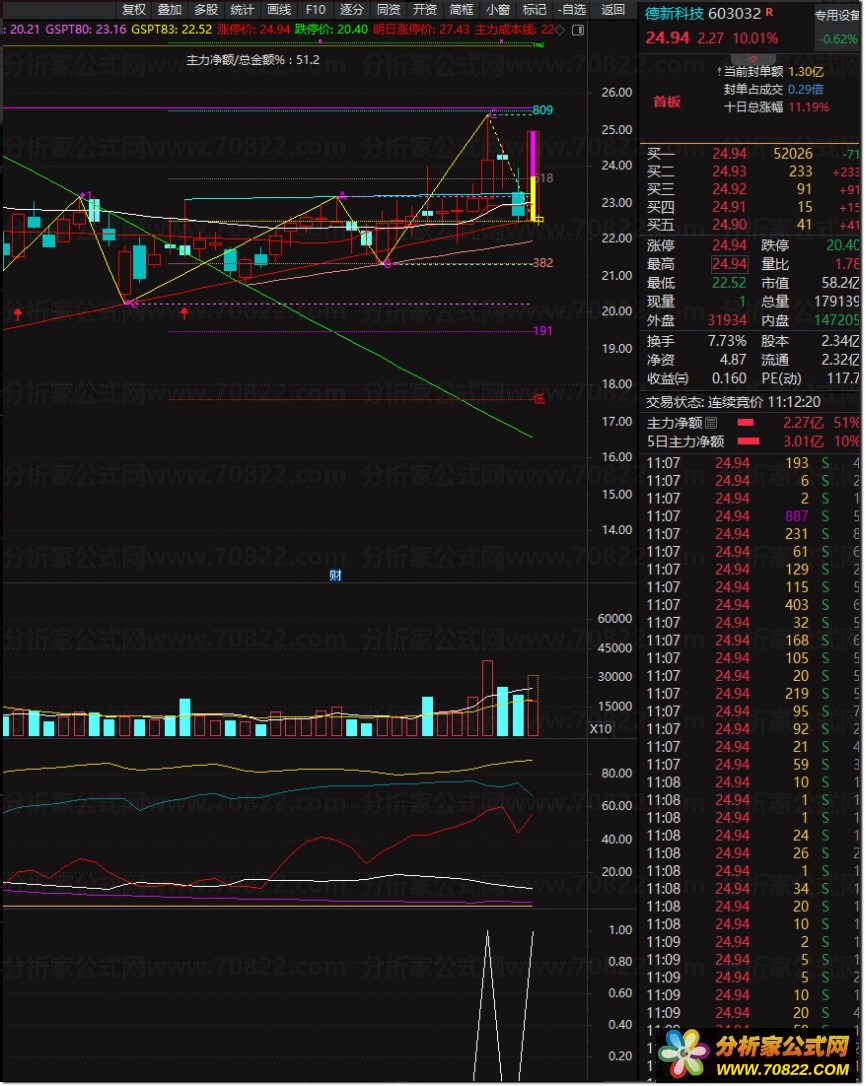This screenshot has width=866, height=1086.
Task: Click the boxed 最高 value 24.94
Action: pyautogui.click(x=730, y=264)
